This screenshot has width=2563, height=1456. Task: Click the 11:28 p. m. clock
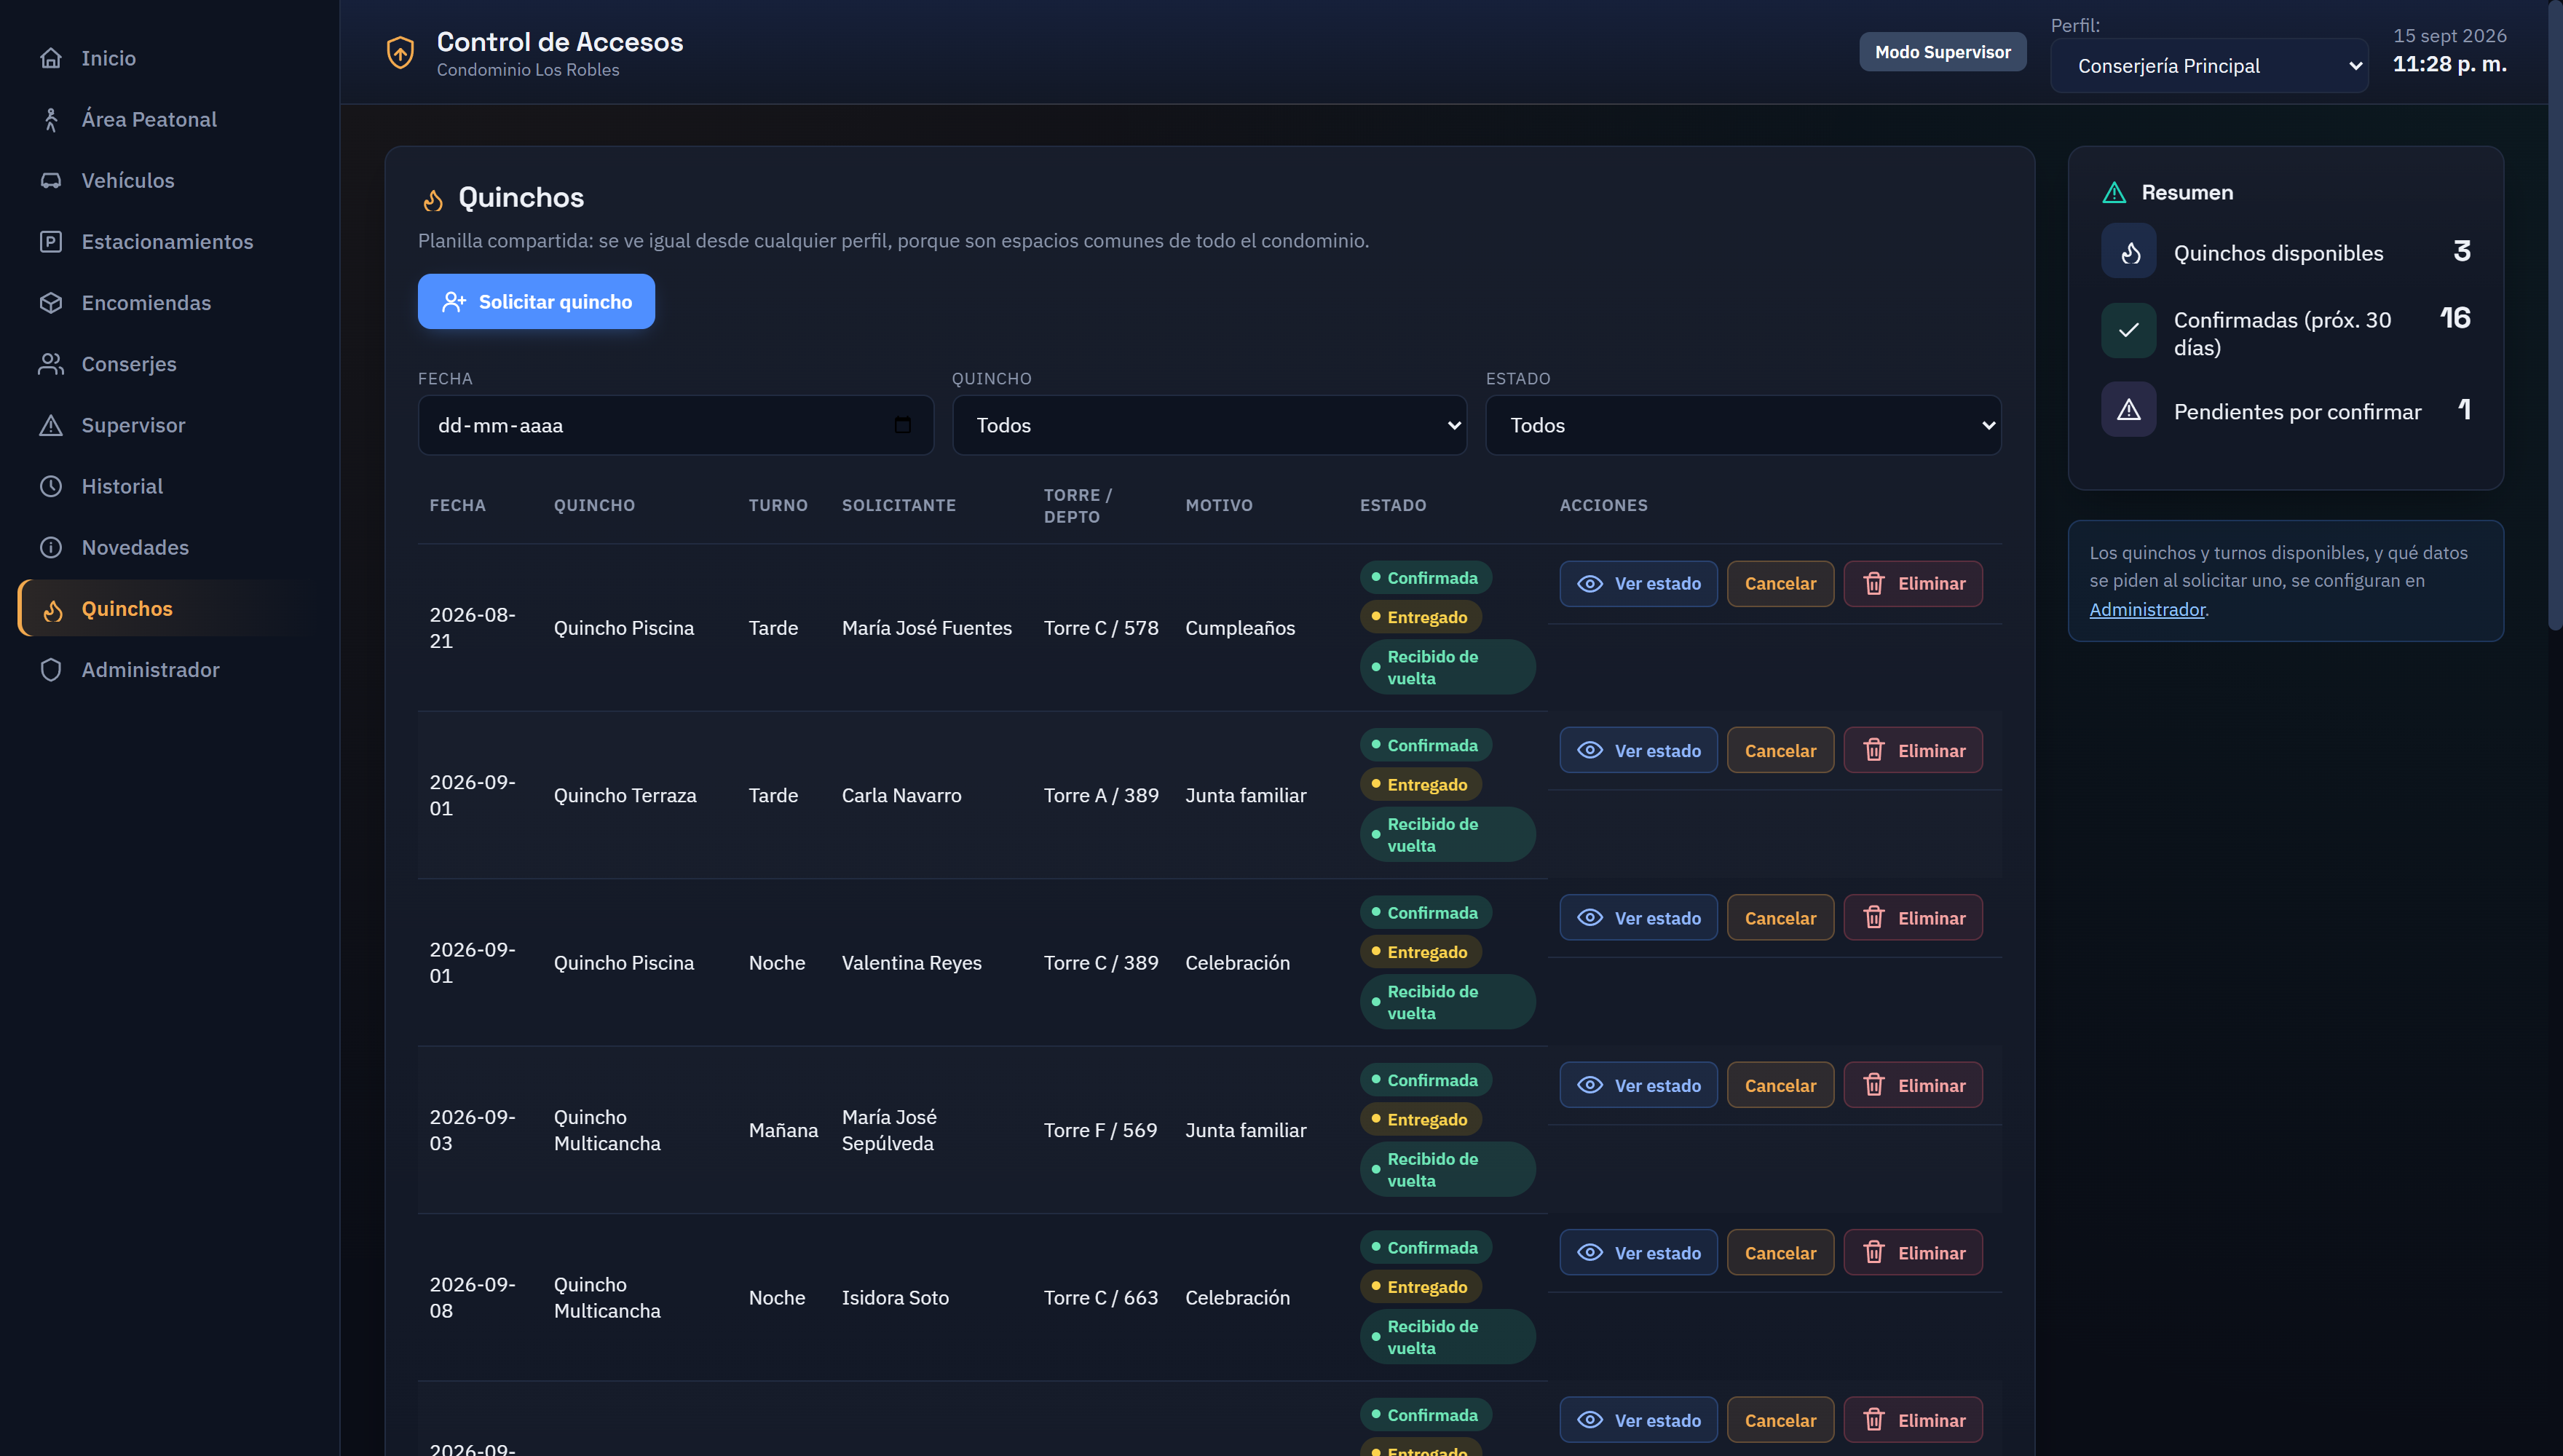coord(2449,64)
